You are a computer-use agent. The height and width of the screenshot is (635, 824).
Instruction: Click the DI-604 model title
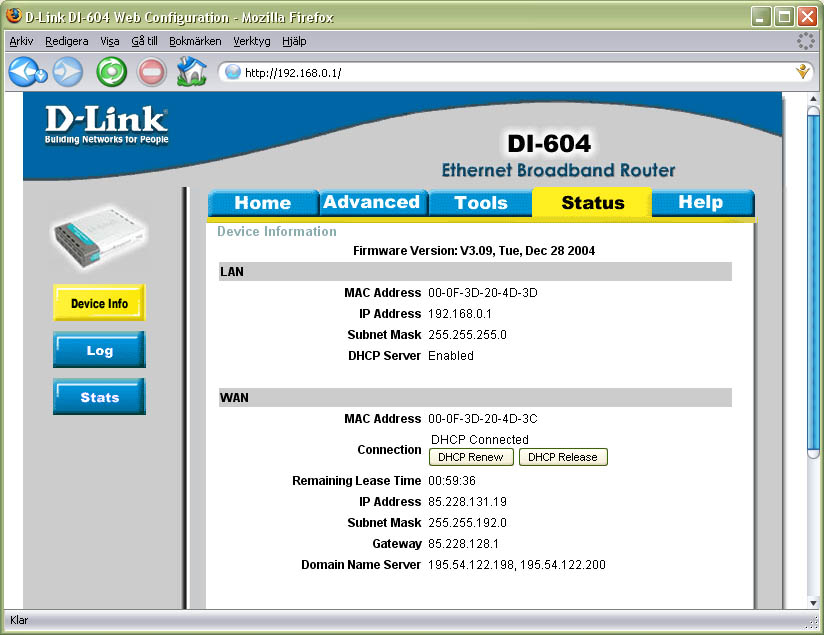point(549,144)
